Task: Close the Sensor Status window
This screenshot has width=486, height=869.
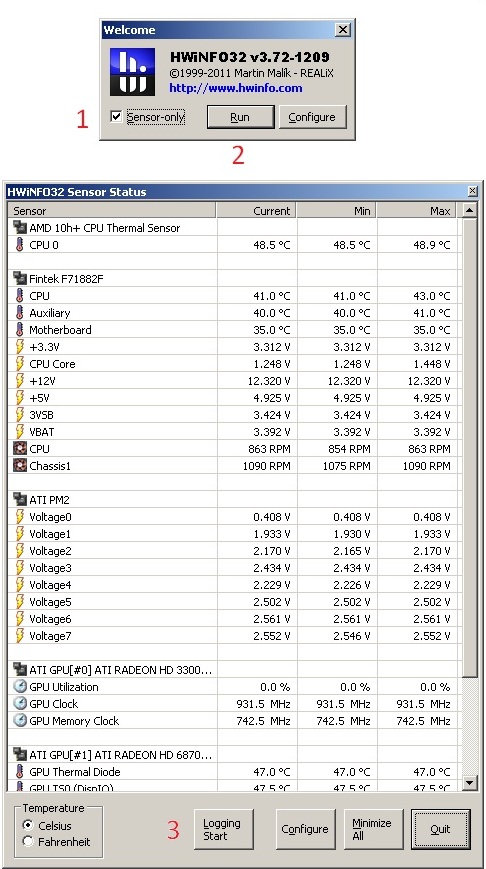Action: tap(473, 192)
